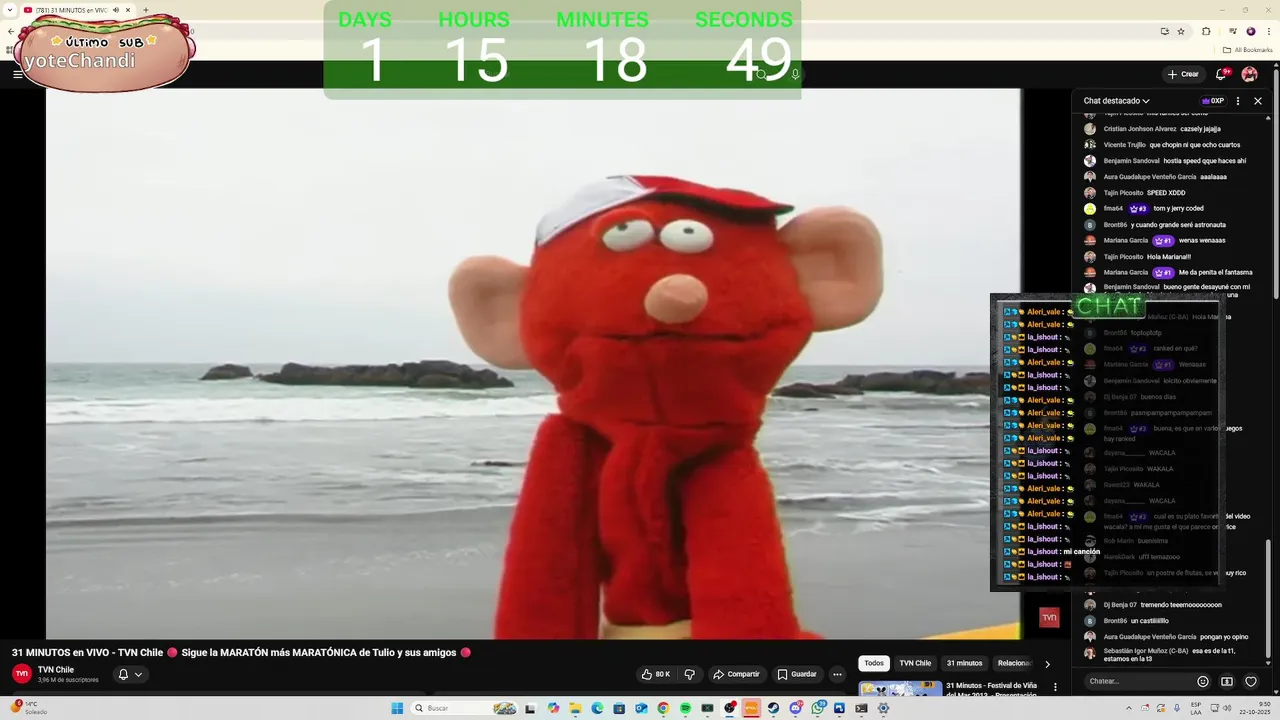Click Aura Guadalupe 'pongan yo opino' message
Image resolution: width=1280 pixels, height=720 pixels.
pyautogui.click(x=1166, y=637)
